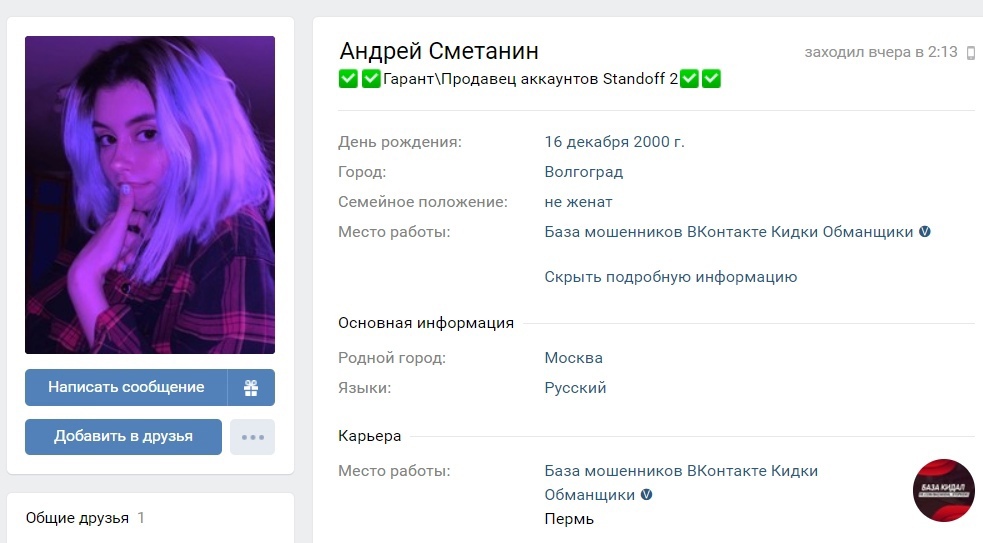
Task: Click the verified badge next to Обманщики in summary
Action: pos(925,231)
